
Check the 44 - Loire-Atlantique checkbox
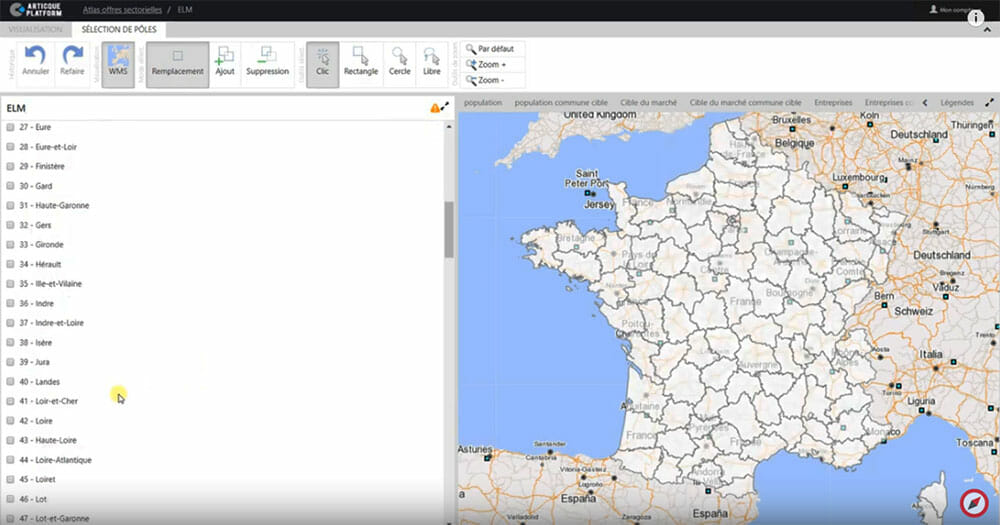tap(10, 459)
